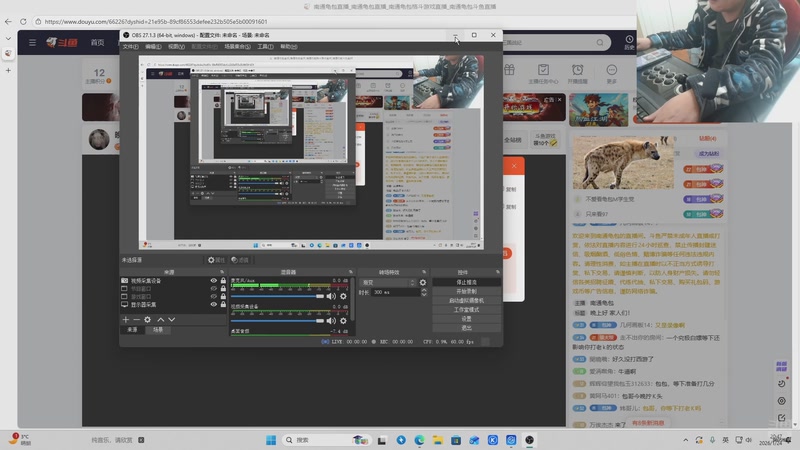Pop out the sources dock panel
This screenshot has width=800, height=450.
tap(222, 272)
